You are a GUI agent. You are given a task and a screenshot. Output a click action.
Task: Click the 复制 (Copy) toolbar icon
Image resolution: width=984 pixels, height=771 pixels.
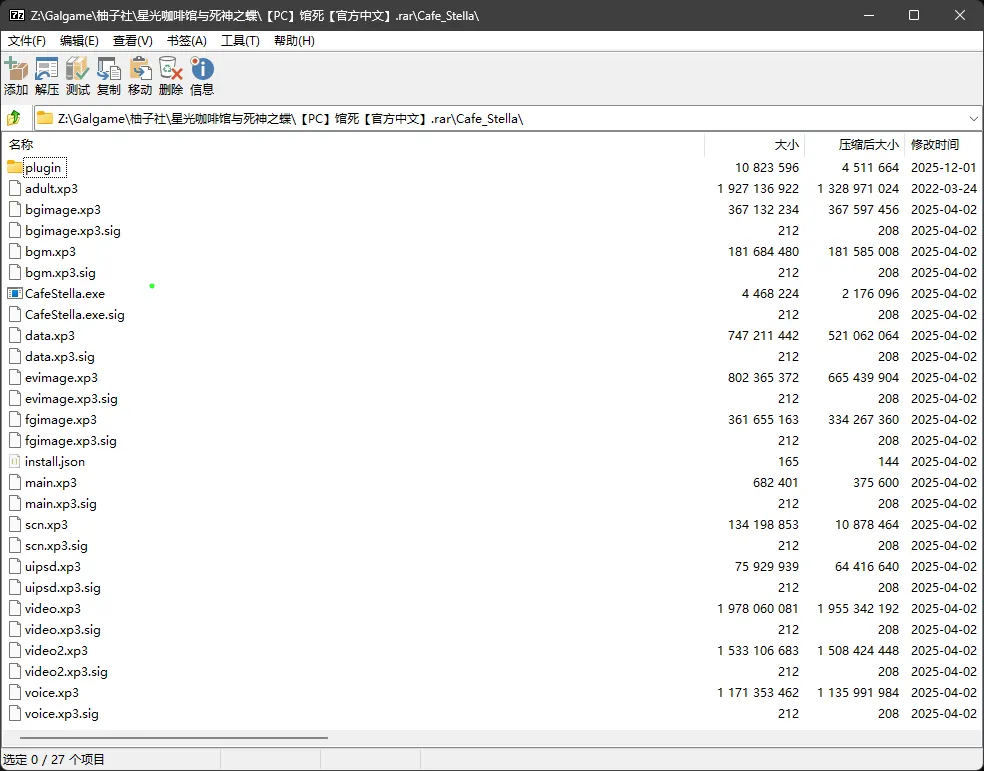pyautogui.click(x=109, y=69)
